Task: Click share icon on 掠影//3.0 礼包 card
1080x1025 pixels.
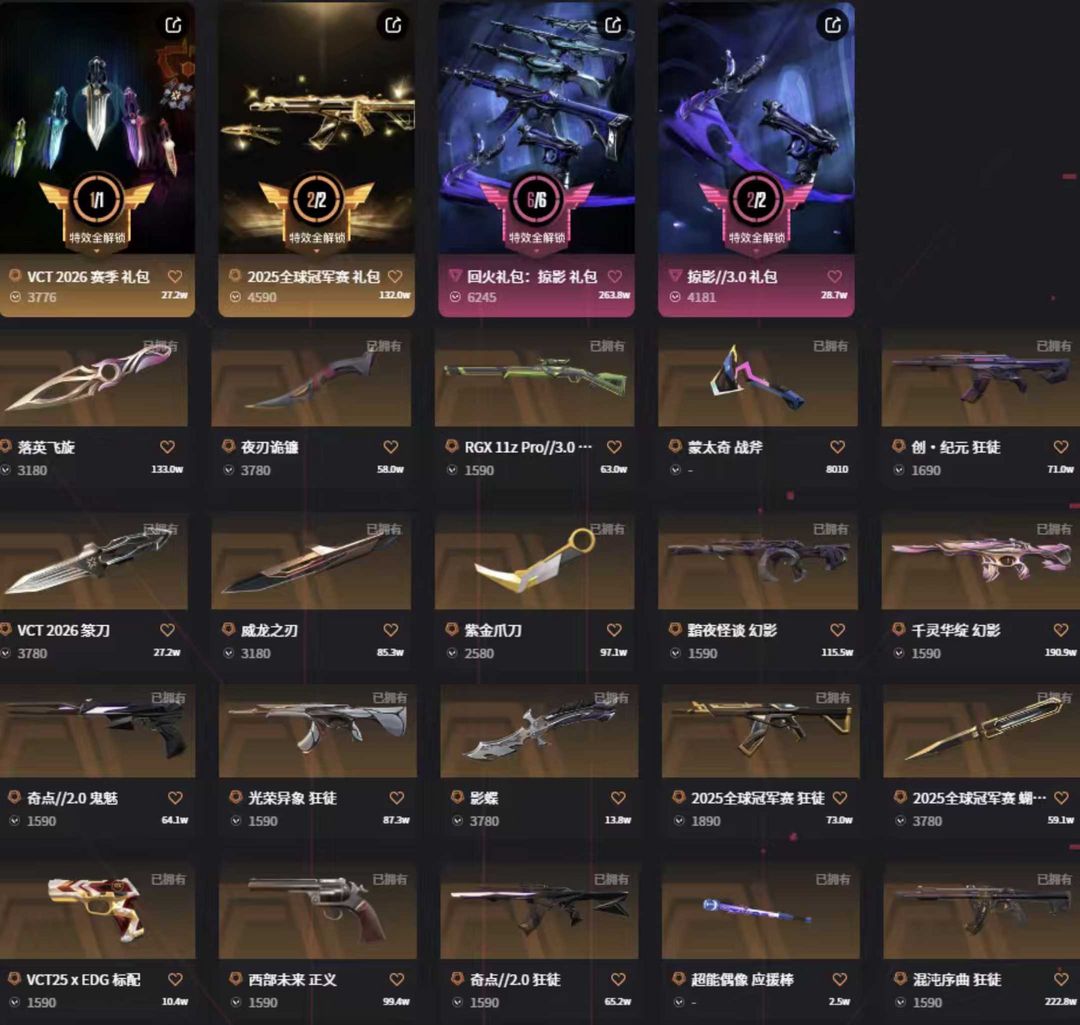Action: click(833, 25)
